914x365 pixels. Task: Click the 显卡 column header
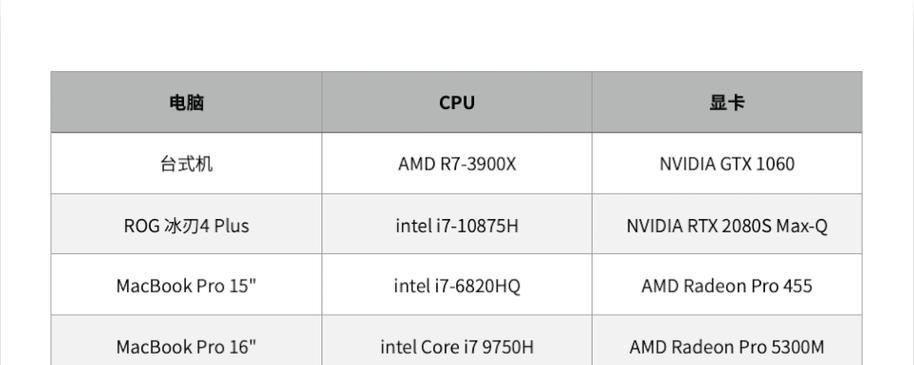point(727,102)
